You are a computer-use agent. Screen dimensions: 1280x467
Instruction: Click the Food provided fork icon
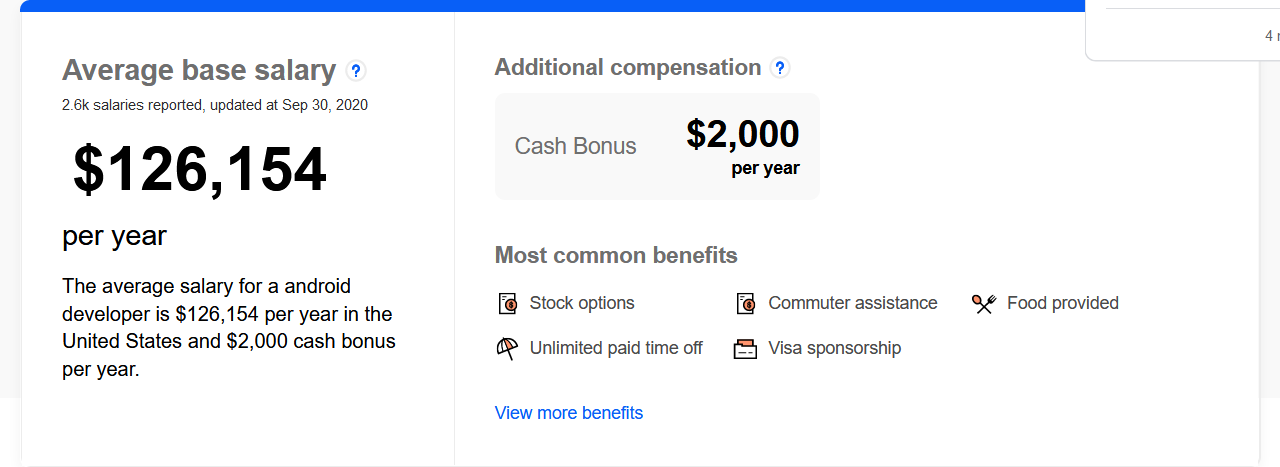click(984, 304)
